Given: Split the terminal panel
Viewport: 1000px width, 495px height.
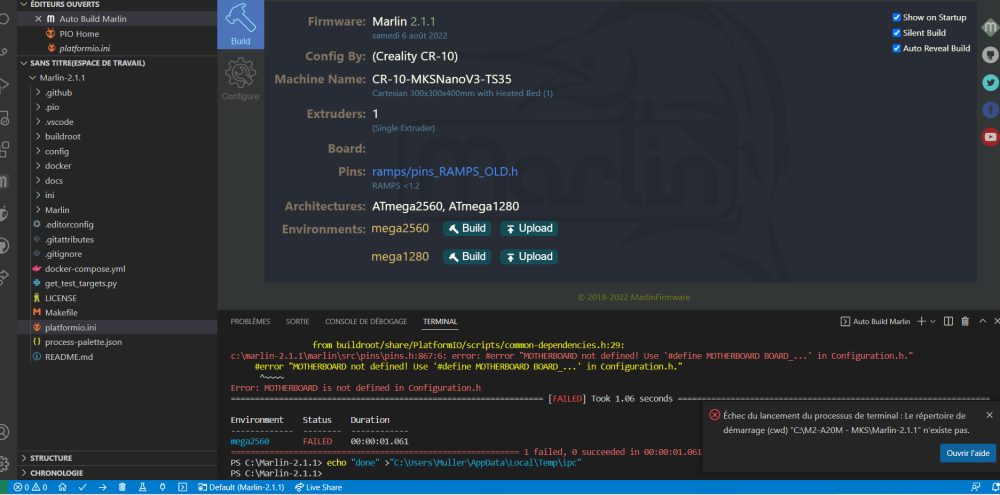Looking at the screenshot, I should pyautogui.click(x=948, y=321).
